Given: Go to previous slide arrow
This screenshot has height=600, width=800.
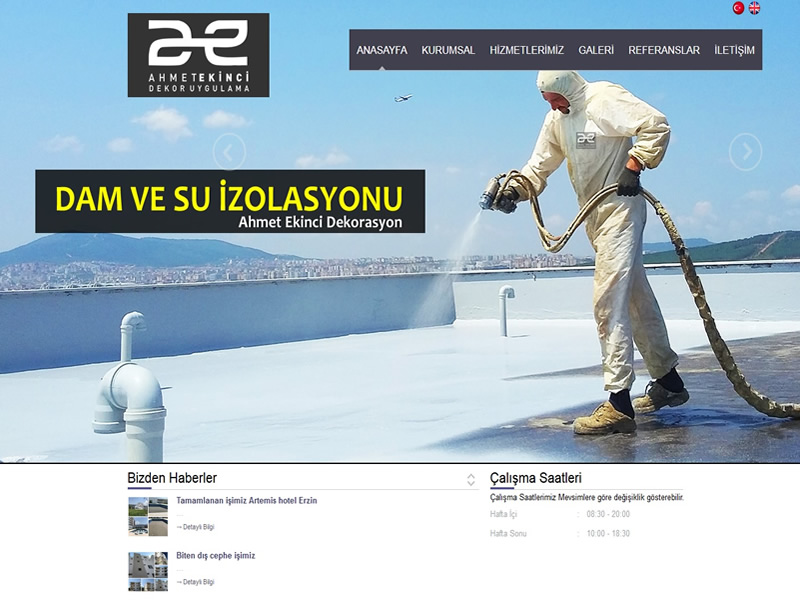Looking at the screenshot, I should click(229, 152).
